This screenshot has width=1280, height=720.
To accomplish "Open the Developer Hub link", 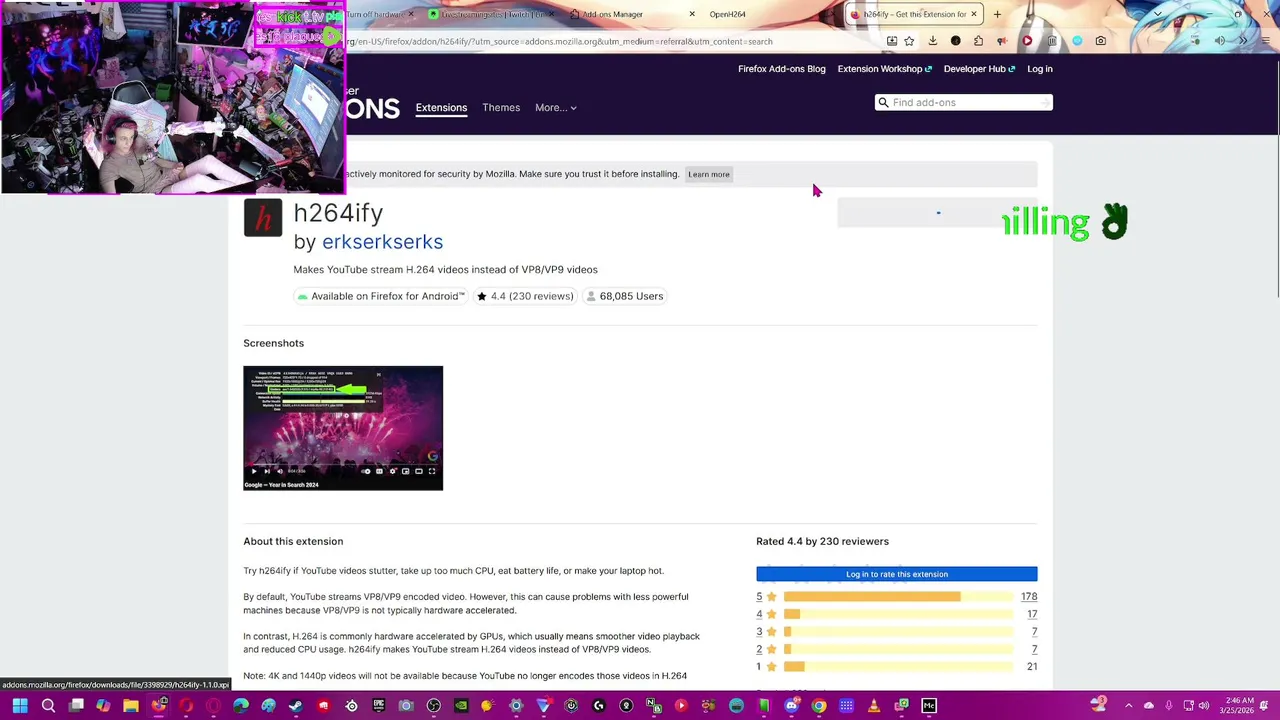I will pos(979,69).
